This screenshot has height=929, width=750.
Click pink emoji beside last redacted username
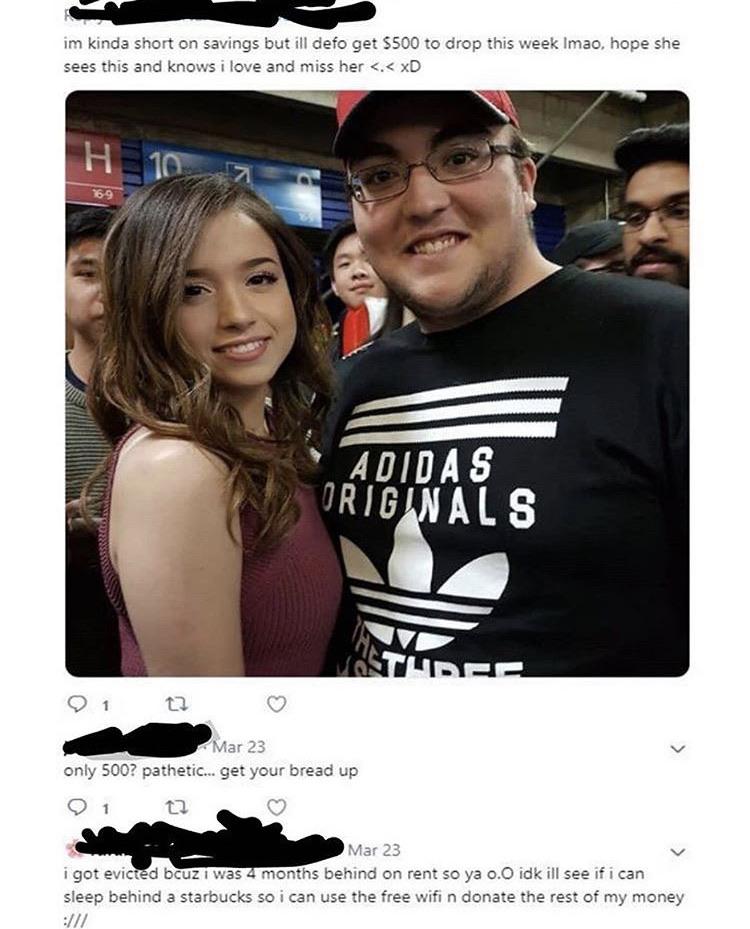pyautogui.click(x=72, y=849)
